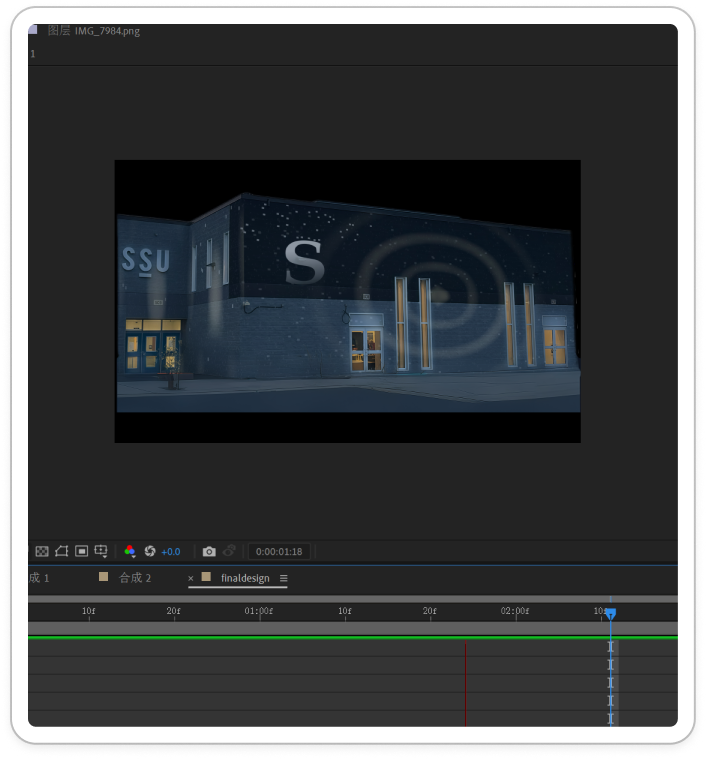Click the reset exposure aperture icon
This screenshot has width=706, height=759.
(x=150, y=551)
